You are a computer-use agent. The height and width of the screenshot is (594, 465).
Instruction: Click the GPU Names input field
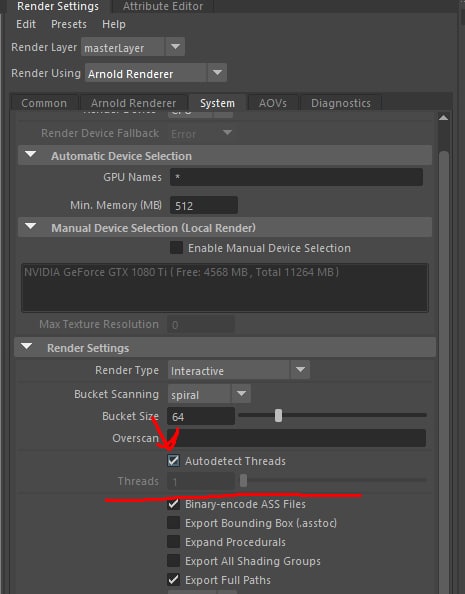click(296, 177)
